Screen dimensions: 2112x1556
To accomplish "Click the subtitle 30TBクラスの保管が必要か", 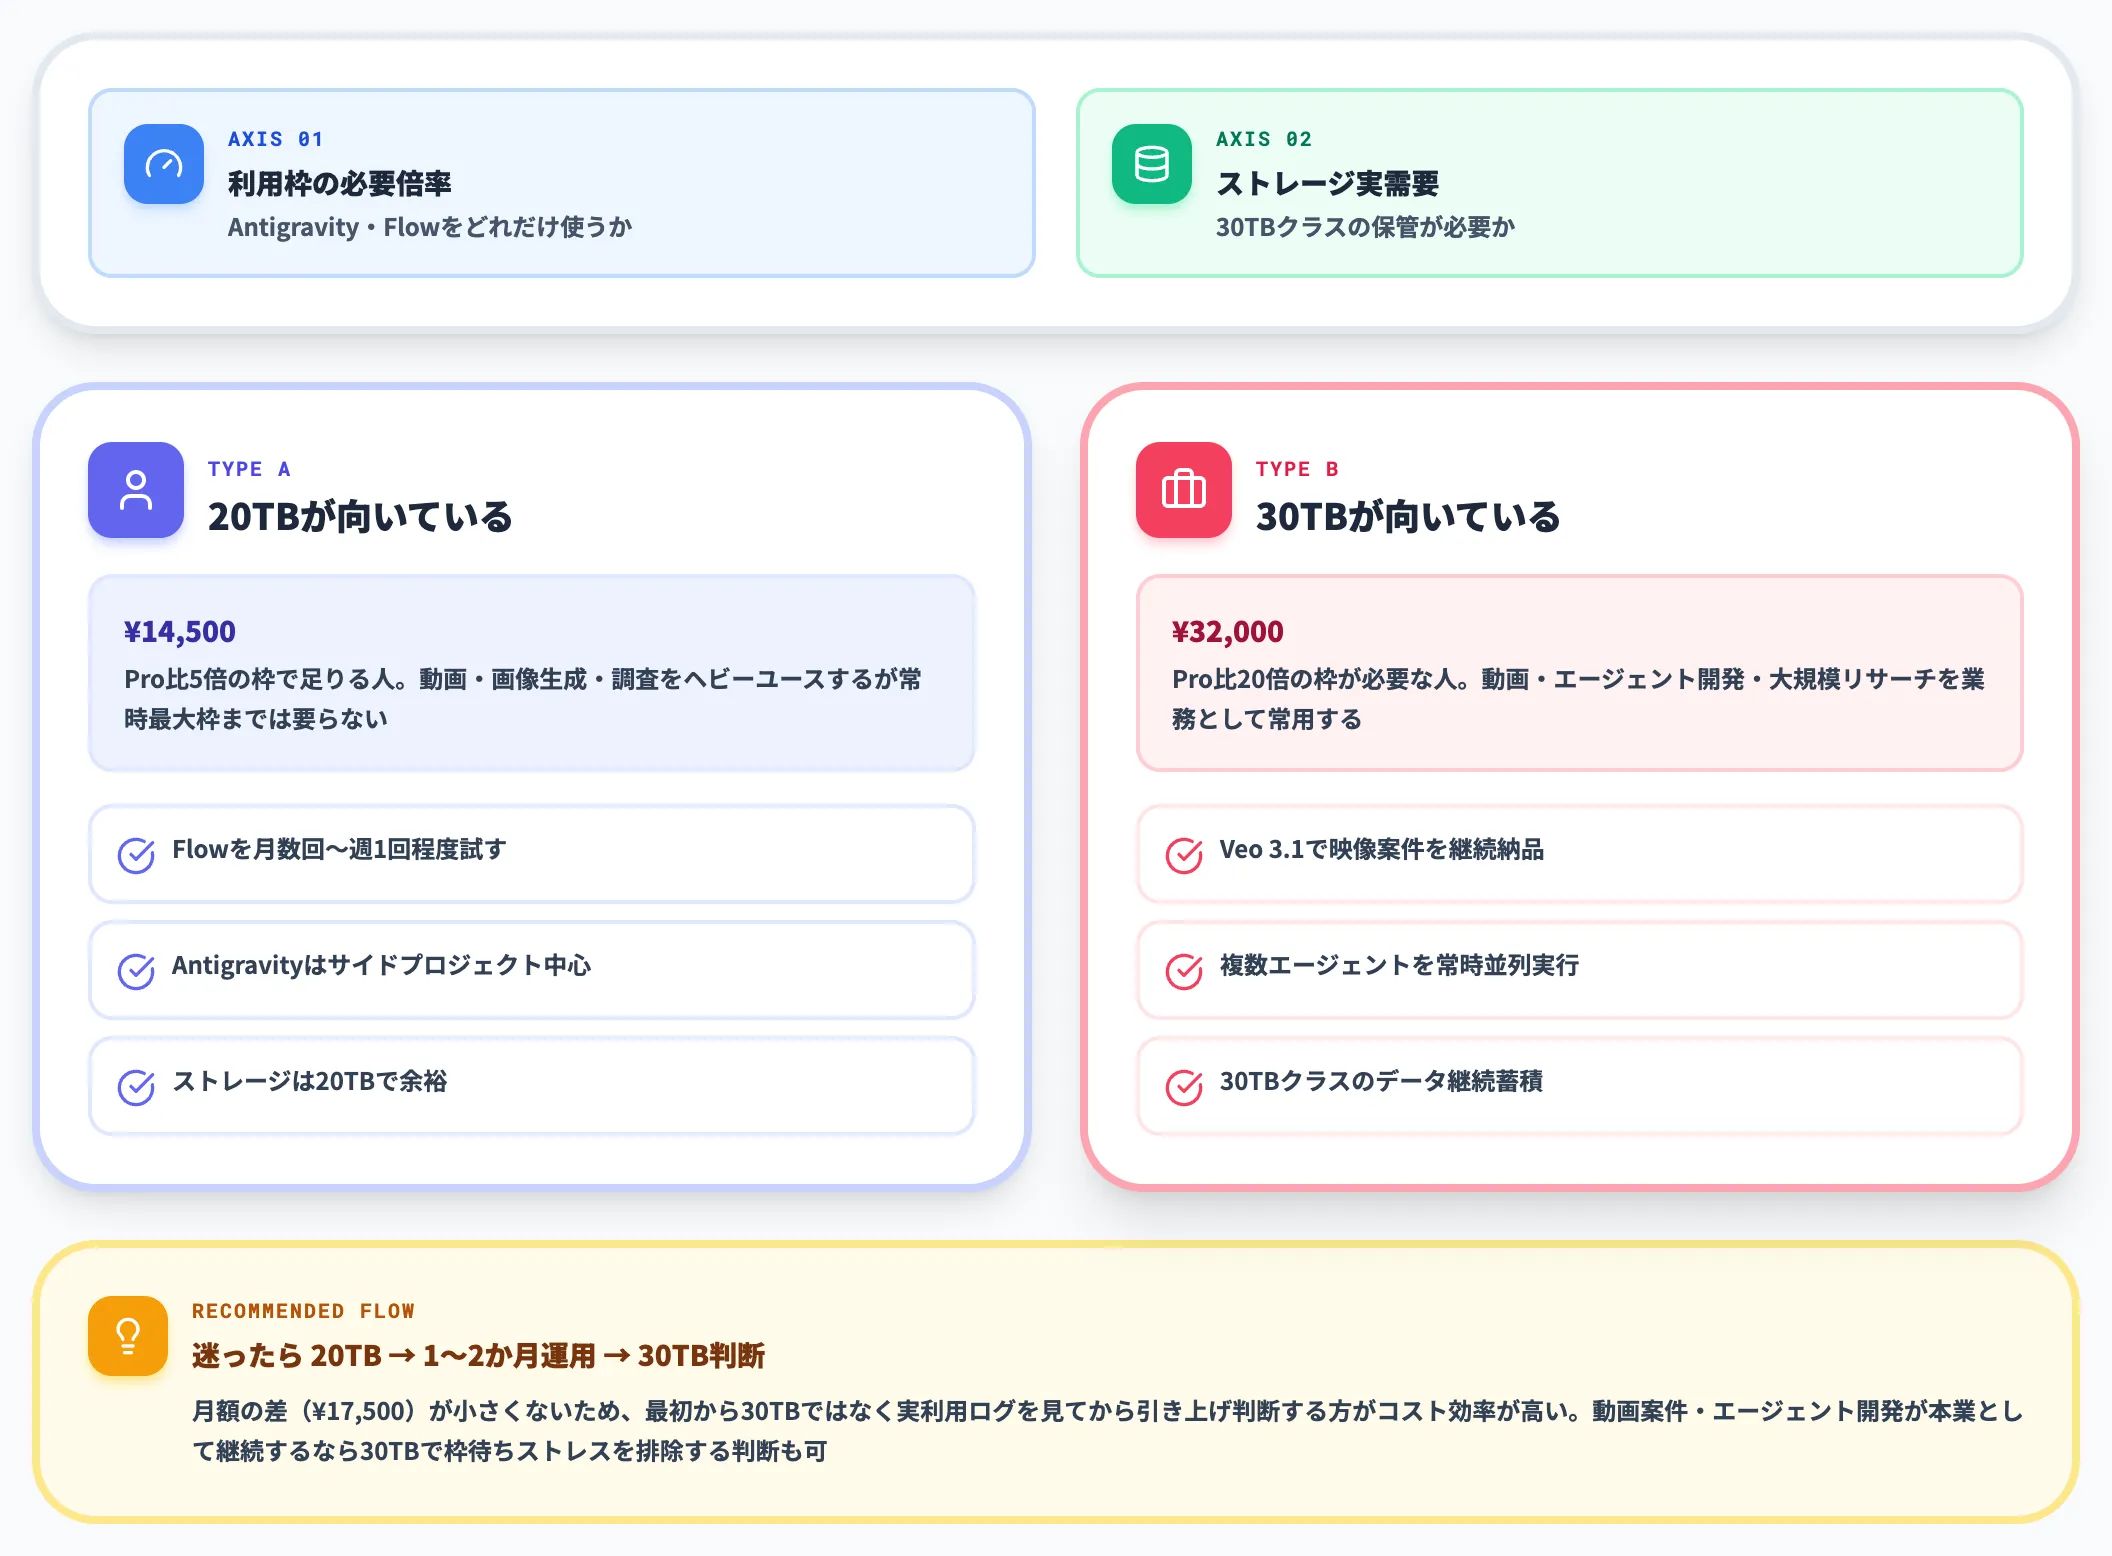I will 1365,227.
